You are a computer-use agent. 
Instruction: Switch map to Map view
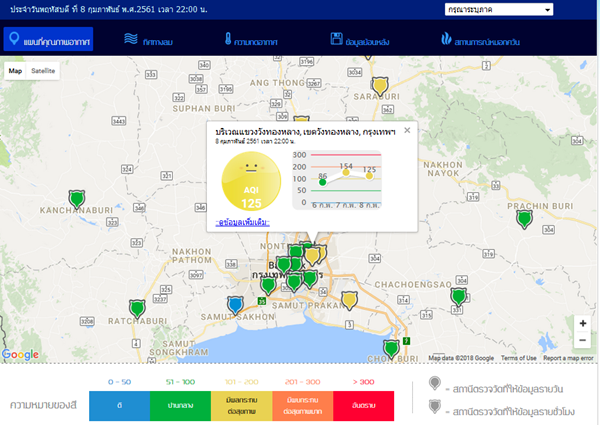[x=15, y=71]
